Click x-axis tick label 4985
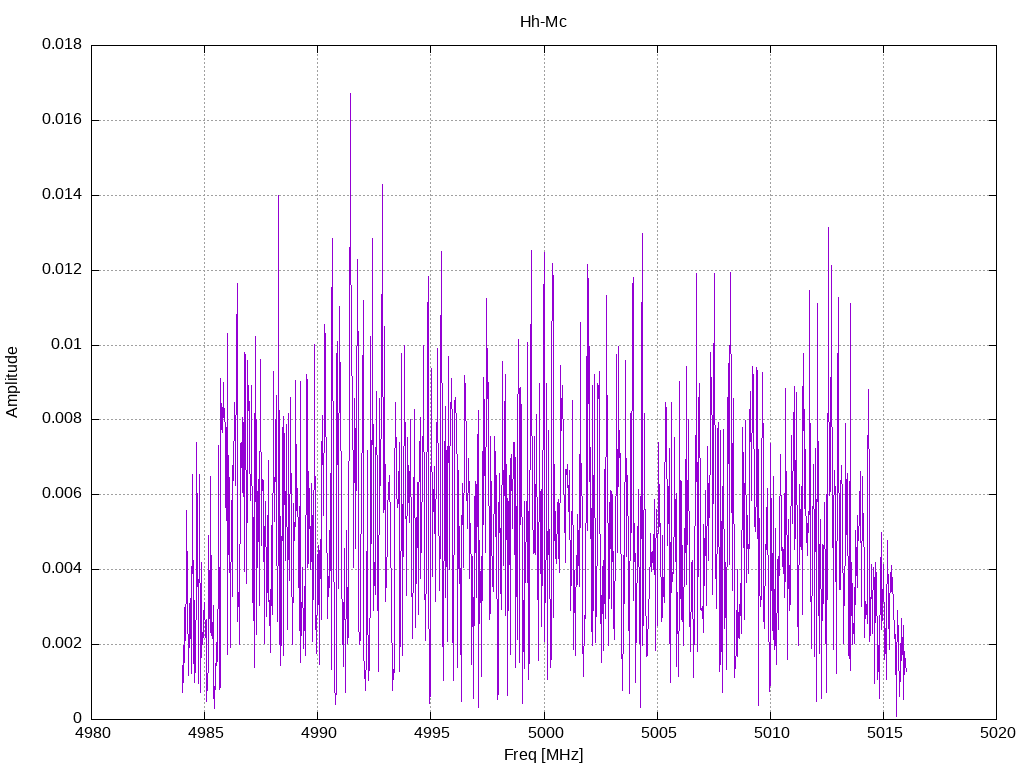 [205, 733]
